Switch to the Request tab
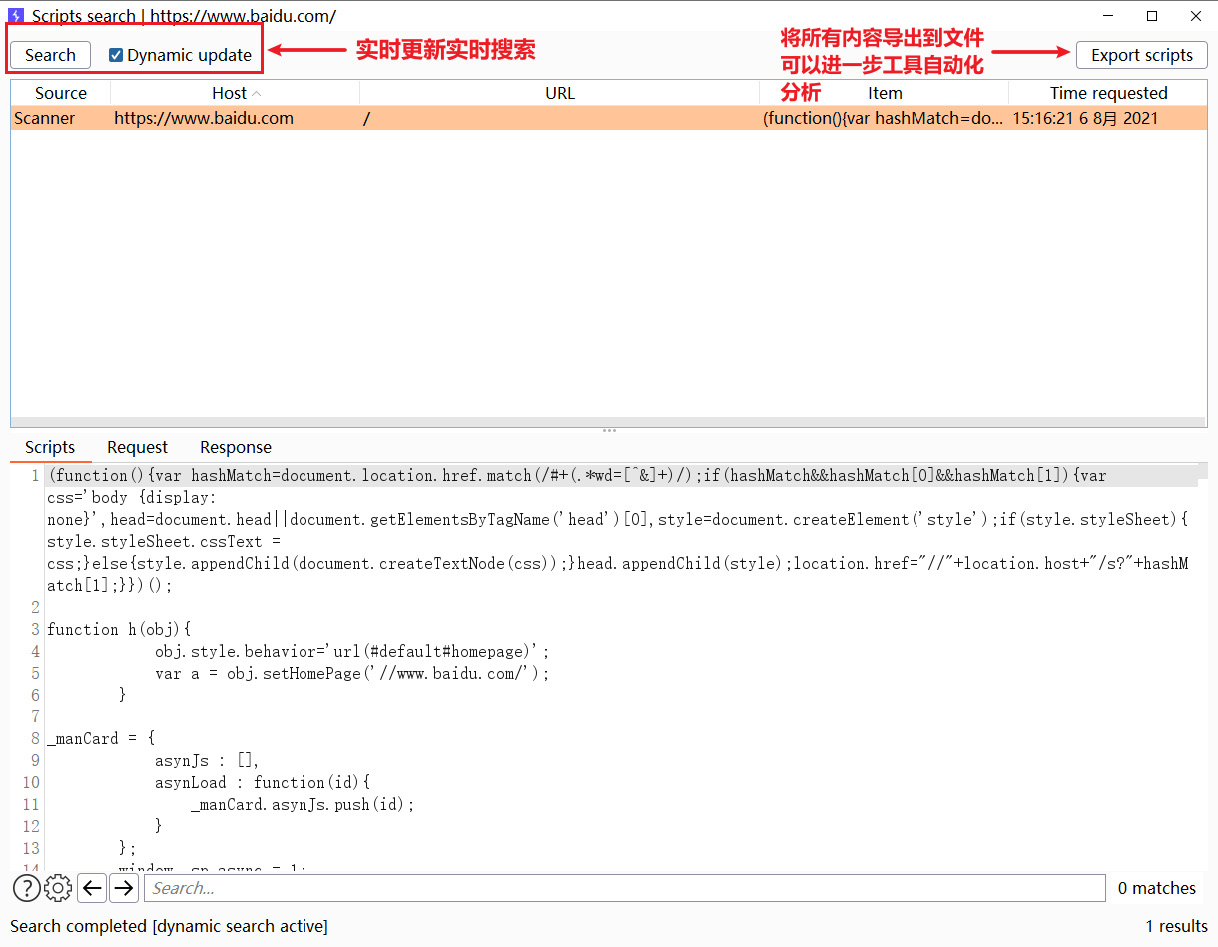This screenshot has width=1218, height=947. (137, 447)
